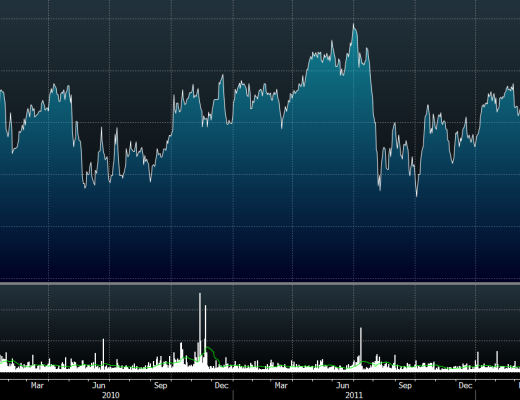This screenshot has width=520, height=400.
Task: Click the Jun label above 2011
Action: click(x=342, y=385)
